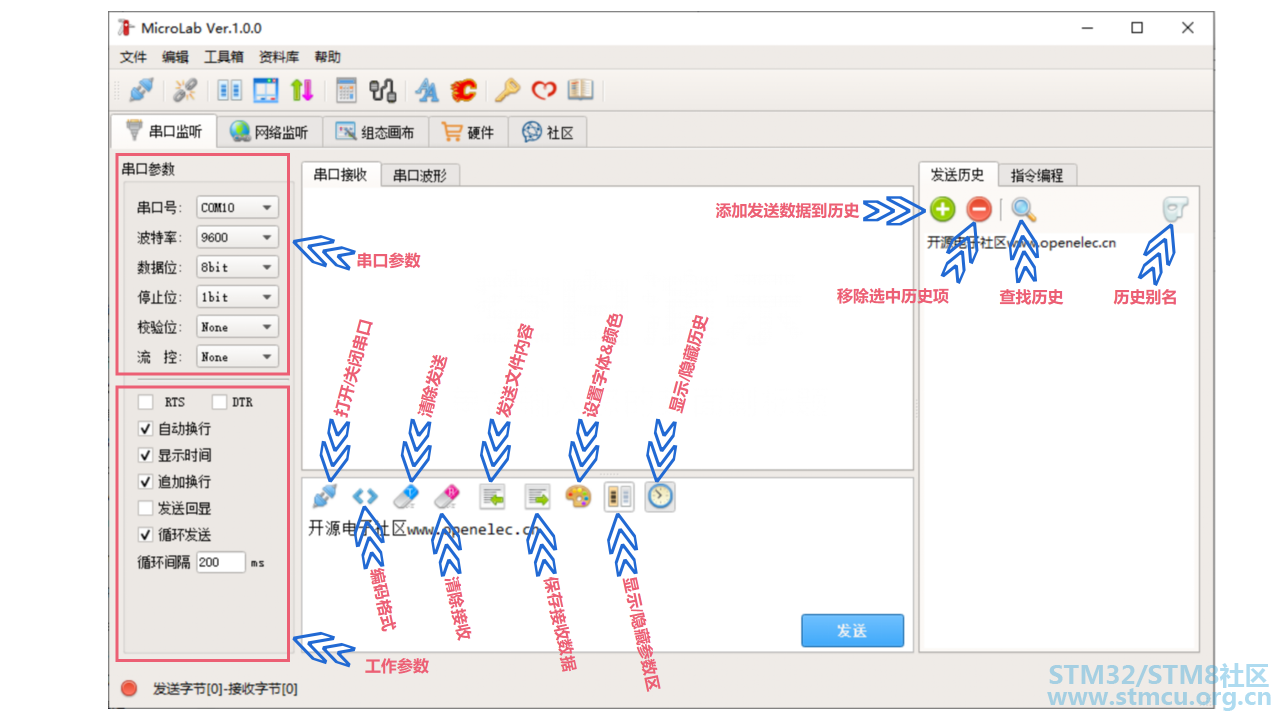Screen dimensions: 1280x720
Task: Click the red status indicator in status bar
Action: pos(129,688)
